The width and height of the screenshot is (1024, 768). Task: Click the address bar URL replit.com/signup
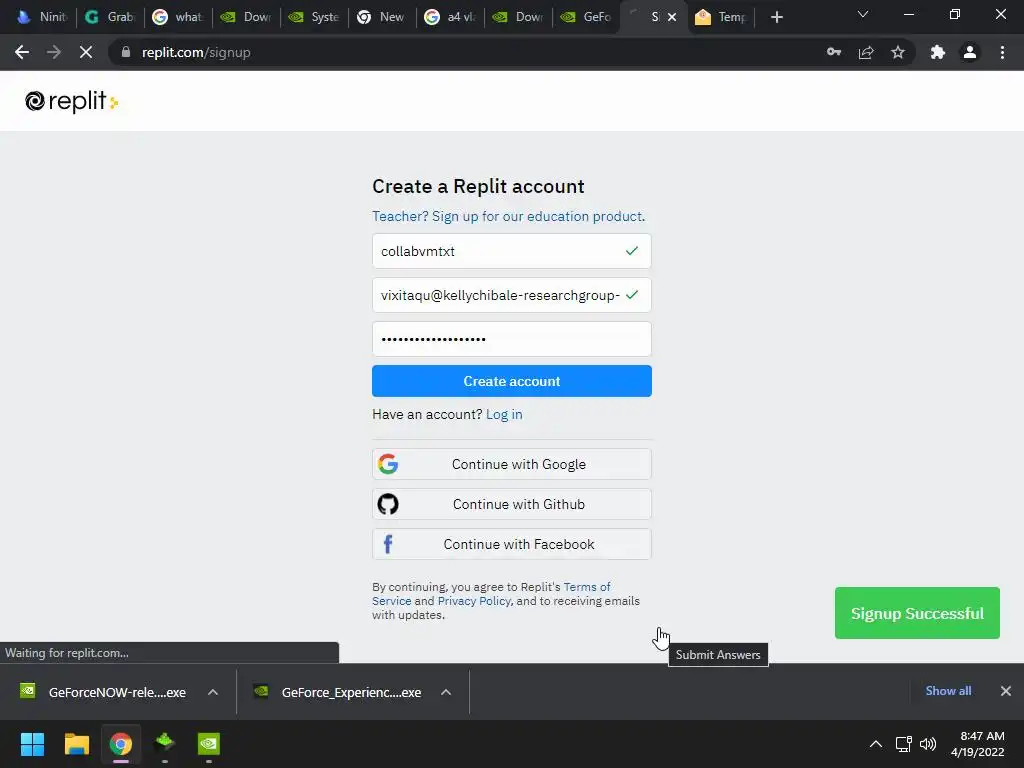(196, 52)
